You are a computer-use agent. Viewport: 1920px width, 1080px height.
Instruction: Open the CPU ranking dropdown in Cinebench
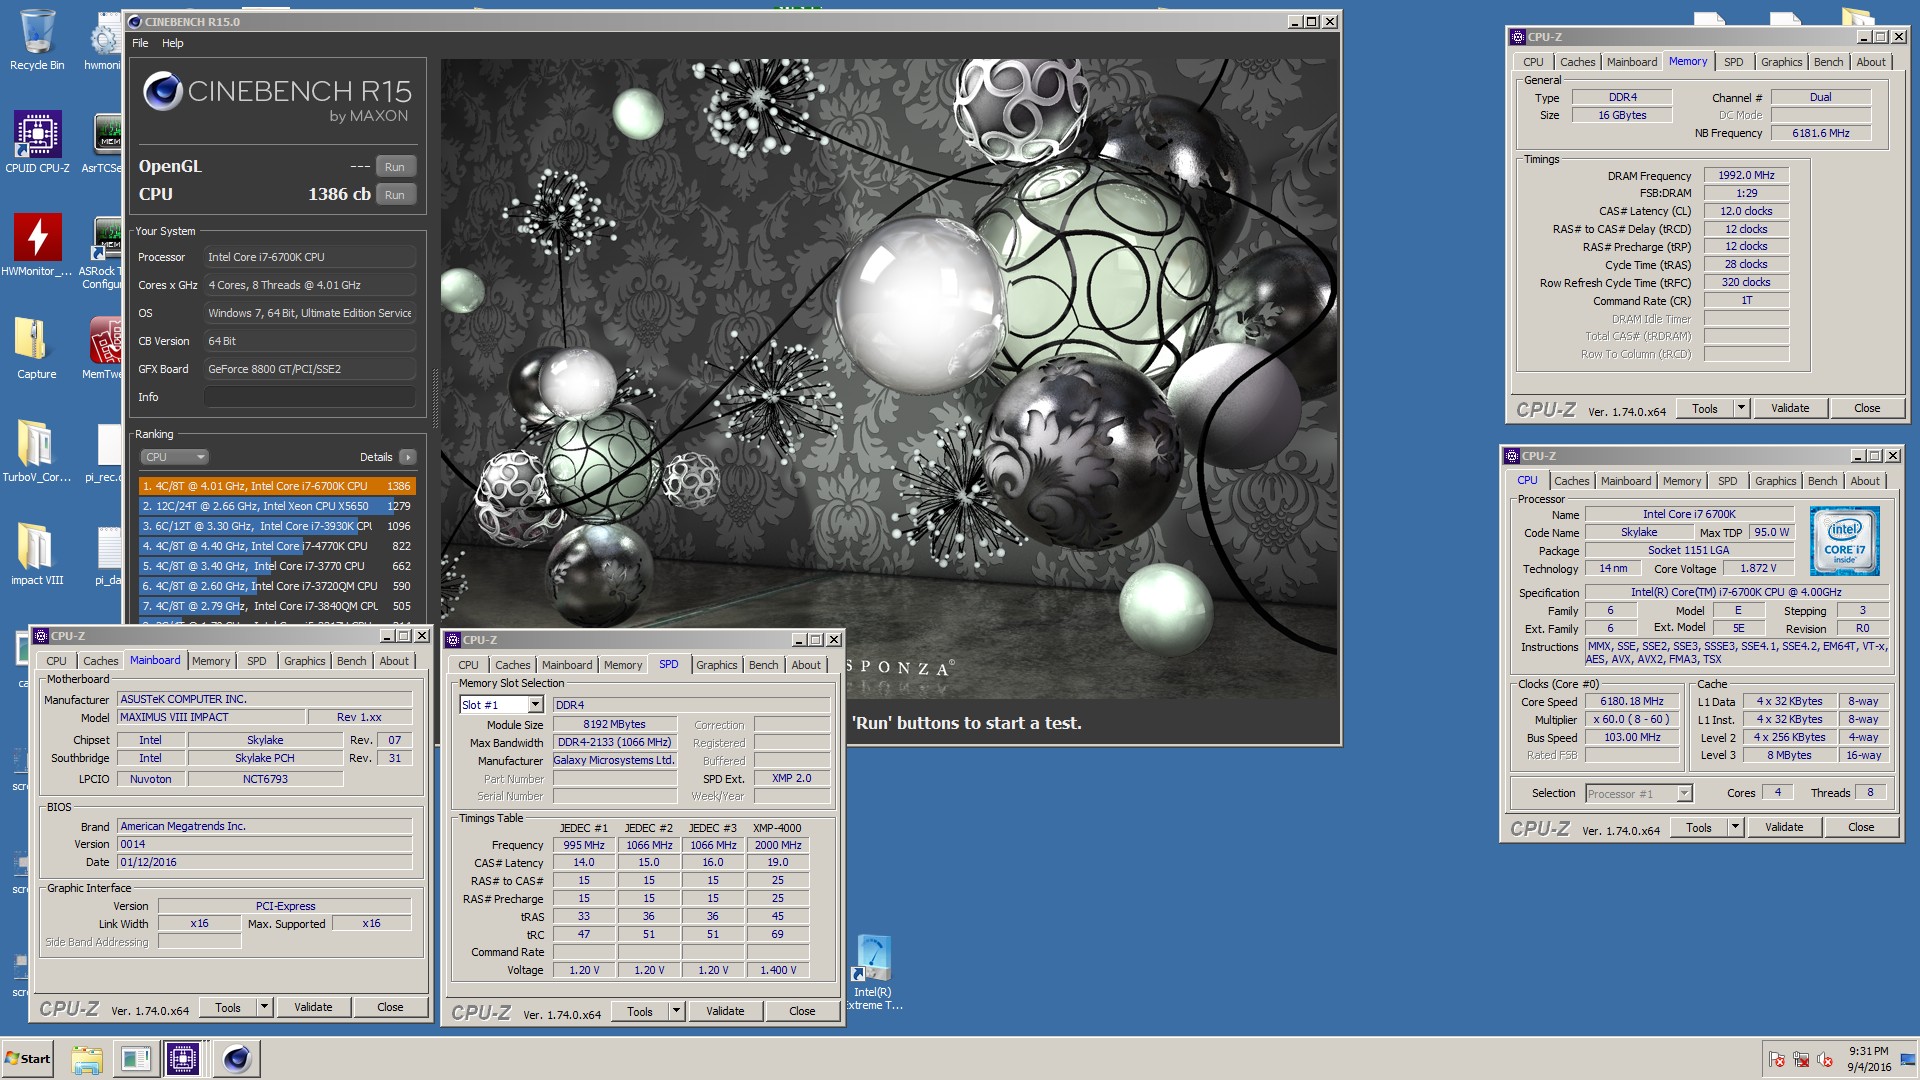tap(174, 457)
